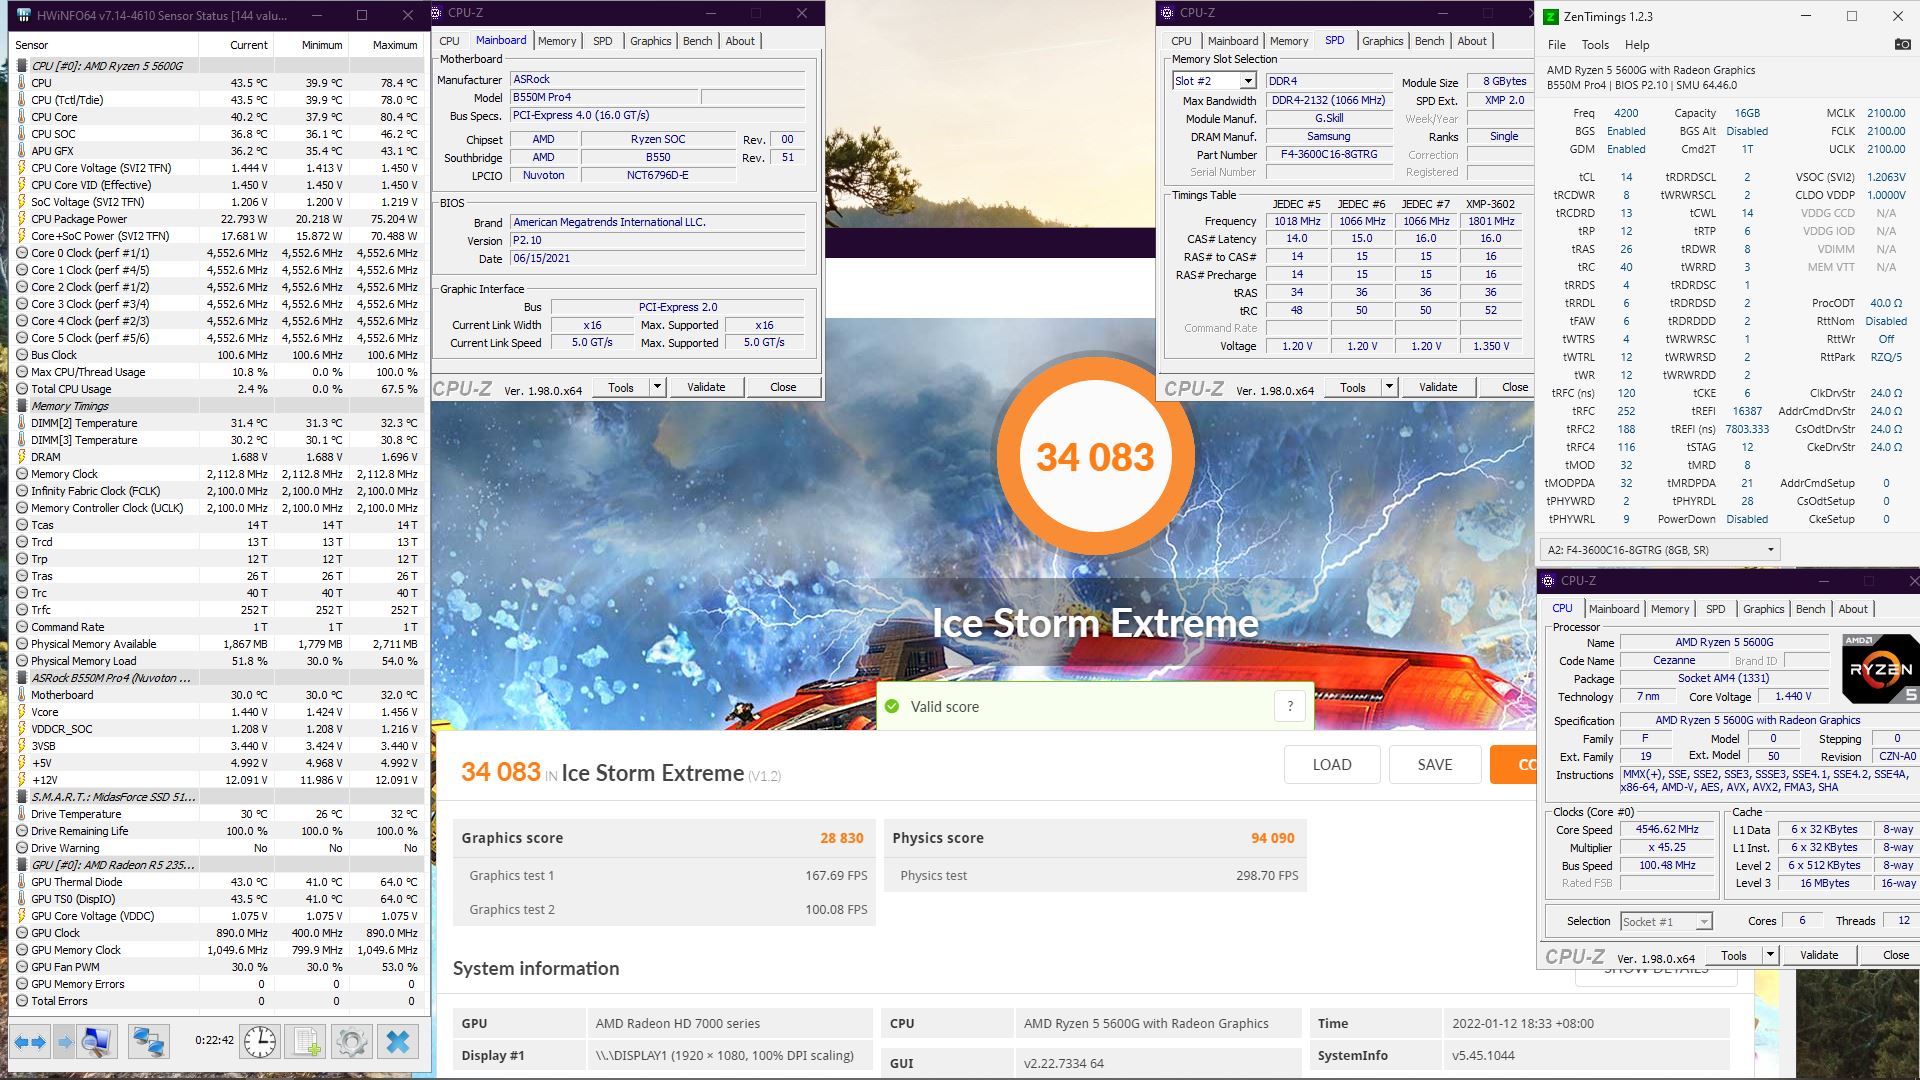1920x1080 pixels.
Task: Select Infinity Fabric Clock (FCLK) row
Action: point(218,491)
